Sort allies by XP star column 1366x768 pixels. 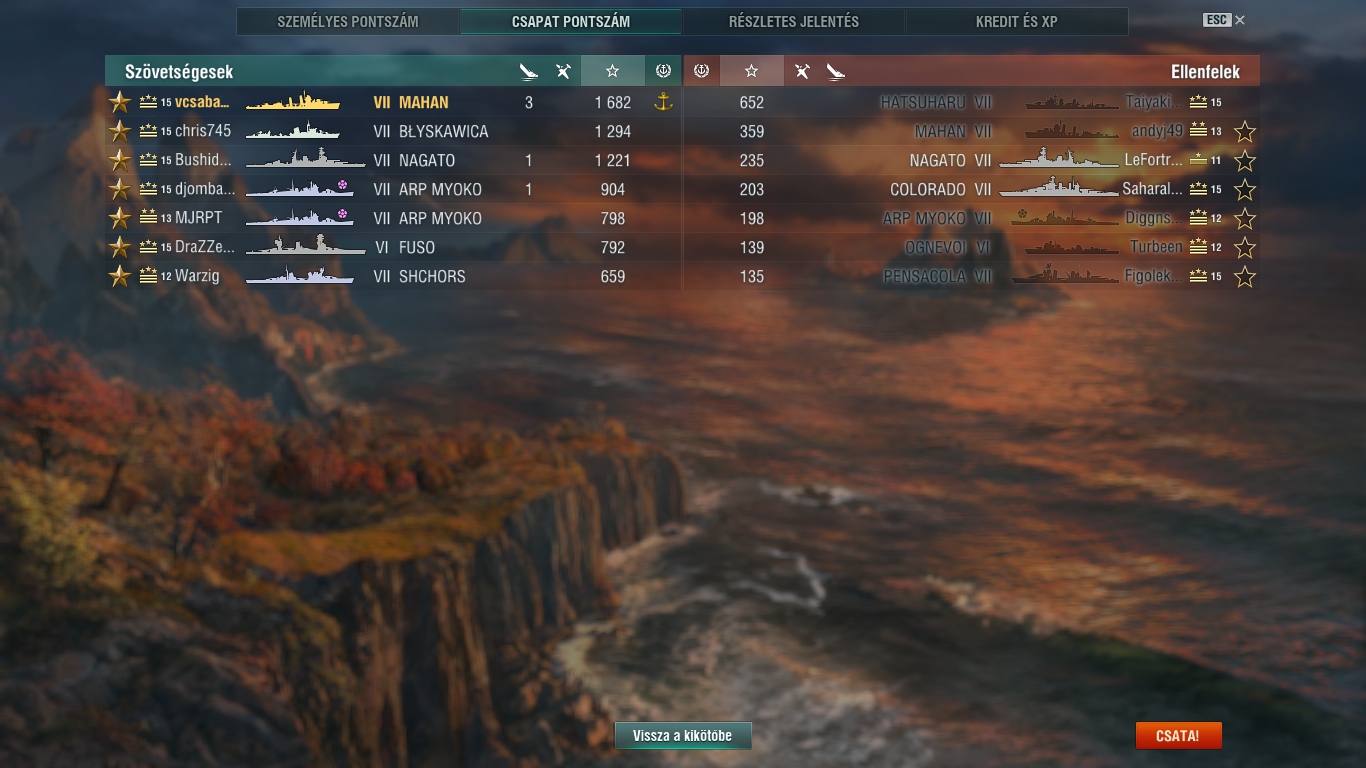pos(612,71)
